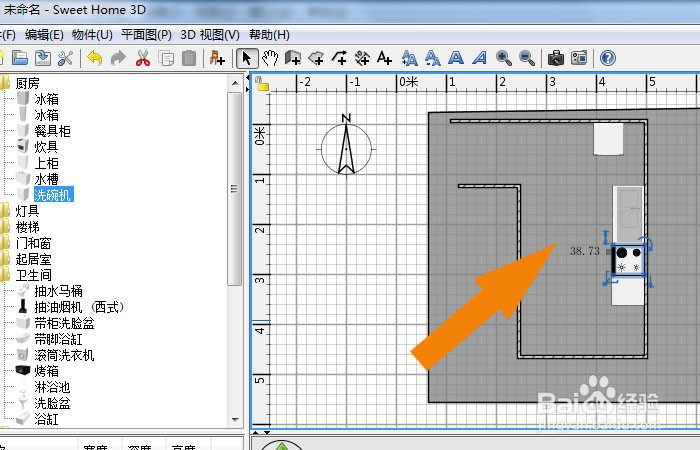Viewport: 700px width, 450px height.
Task: Zoom out of the plan
Action: click(527, 58)
